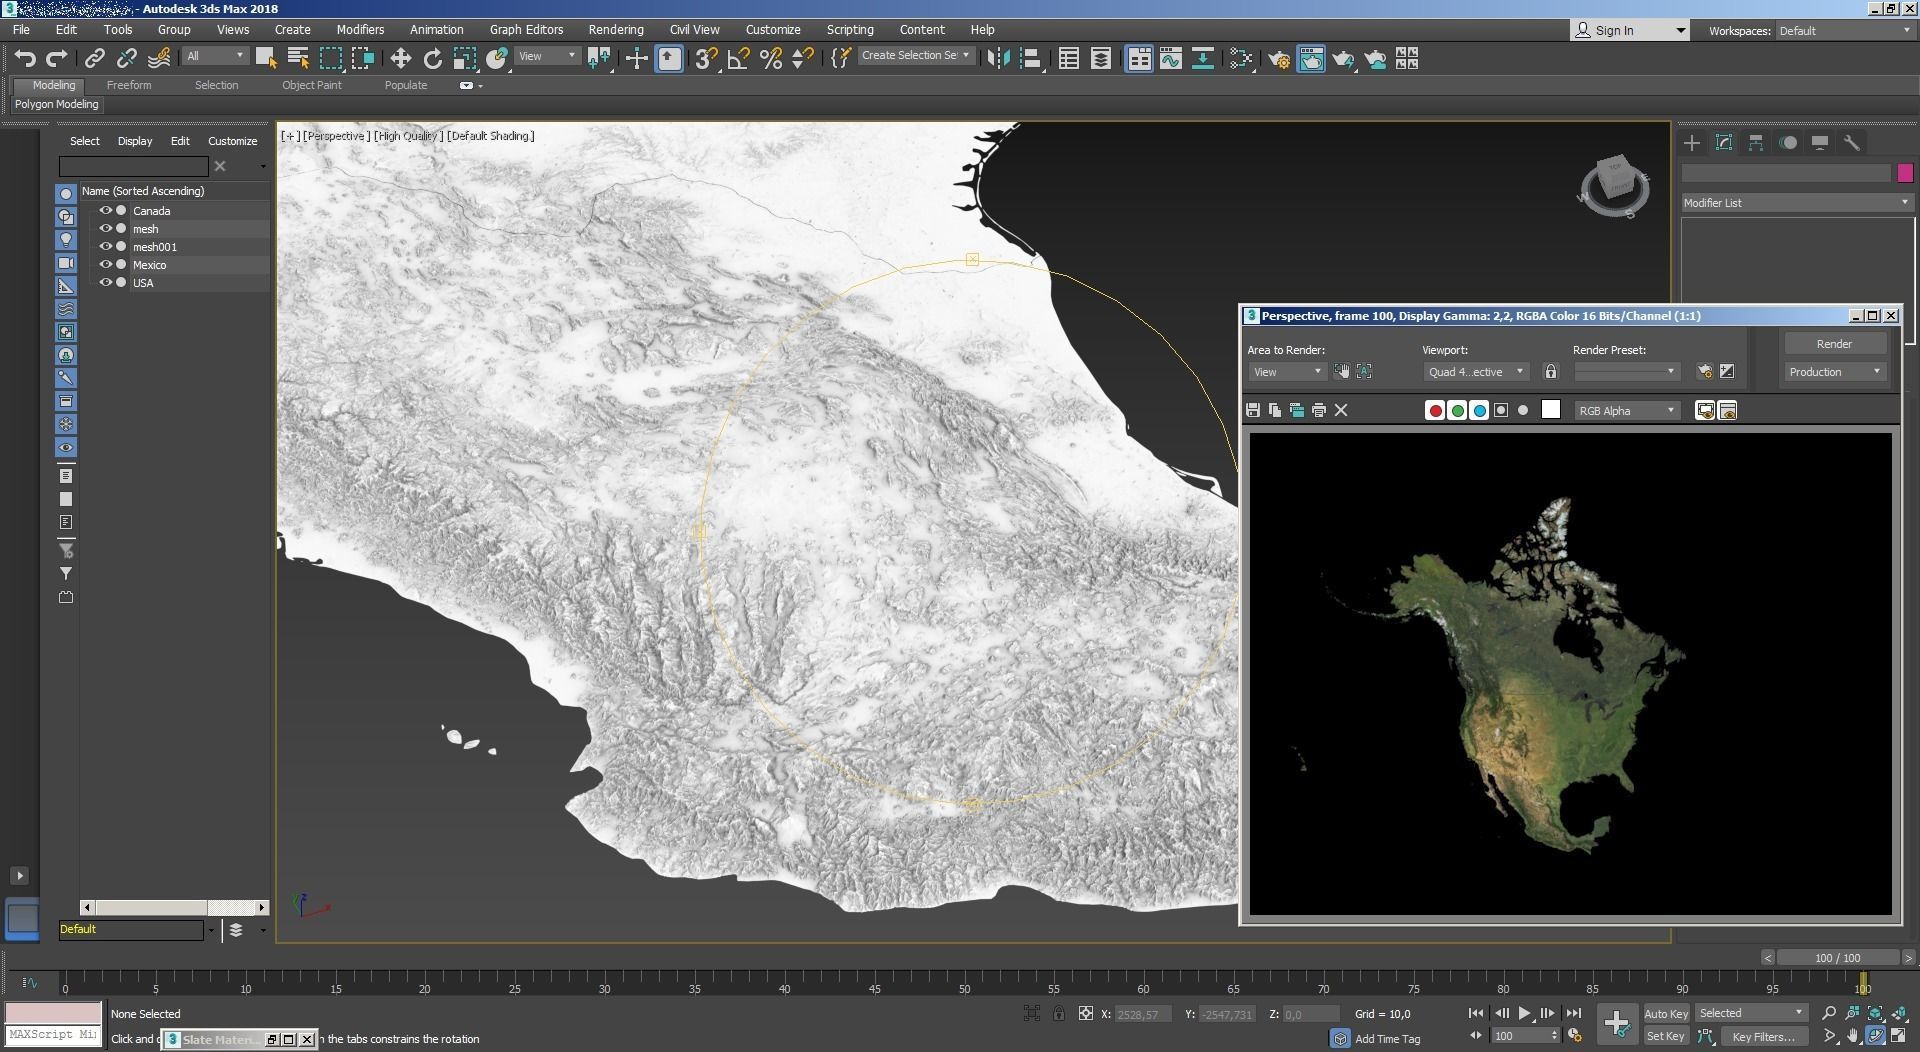Click the Scene Explorer horizontal scrollbar

coord(174,908)
